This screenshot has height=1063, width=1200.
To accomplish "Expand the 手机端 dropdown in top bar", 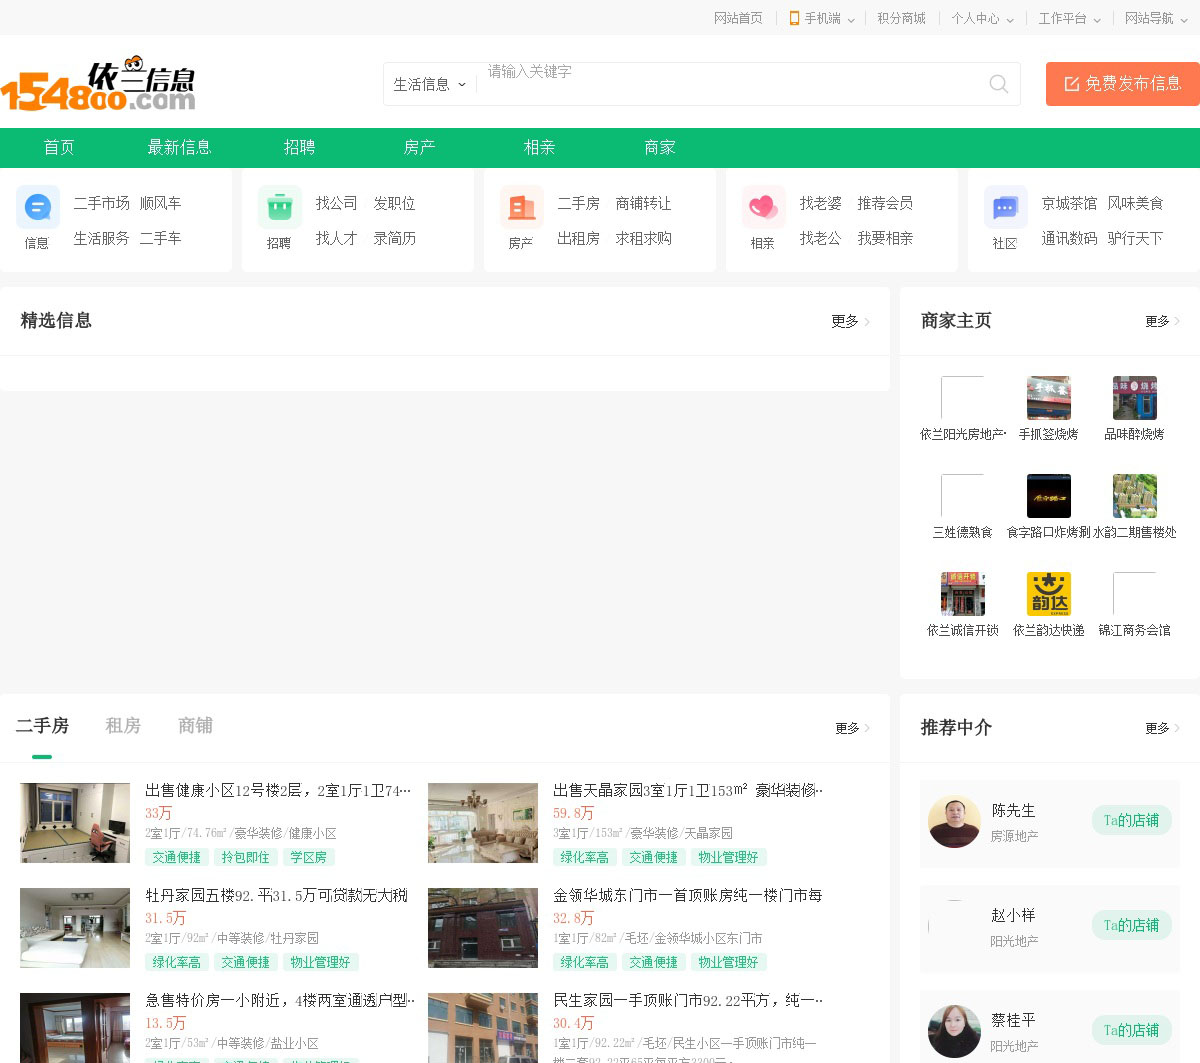I will [x=822, y=18].
